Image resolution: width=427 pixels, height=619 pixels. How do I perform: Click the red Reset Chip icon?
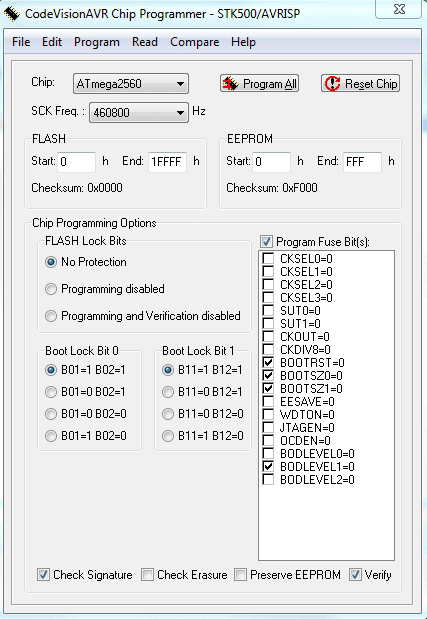click(333, 84)
